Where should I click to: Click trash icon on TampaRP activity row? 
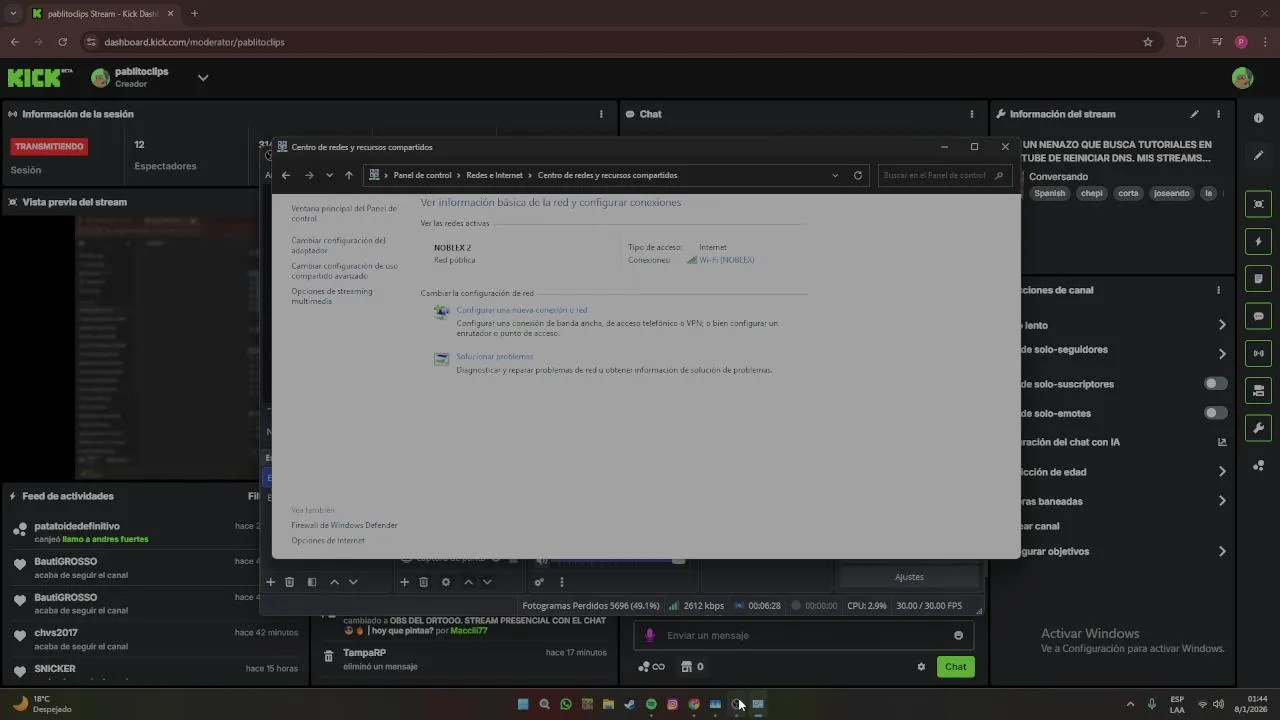click(x=328, y=657)
